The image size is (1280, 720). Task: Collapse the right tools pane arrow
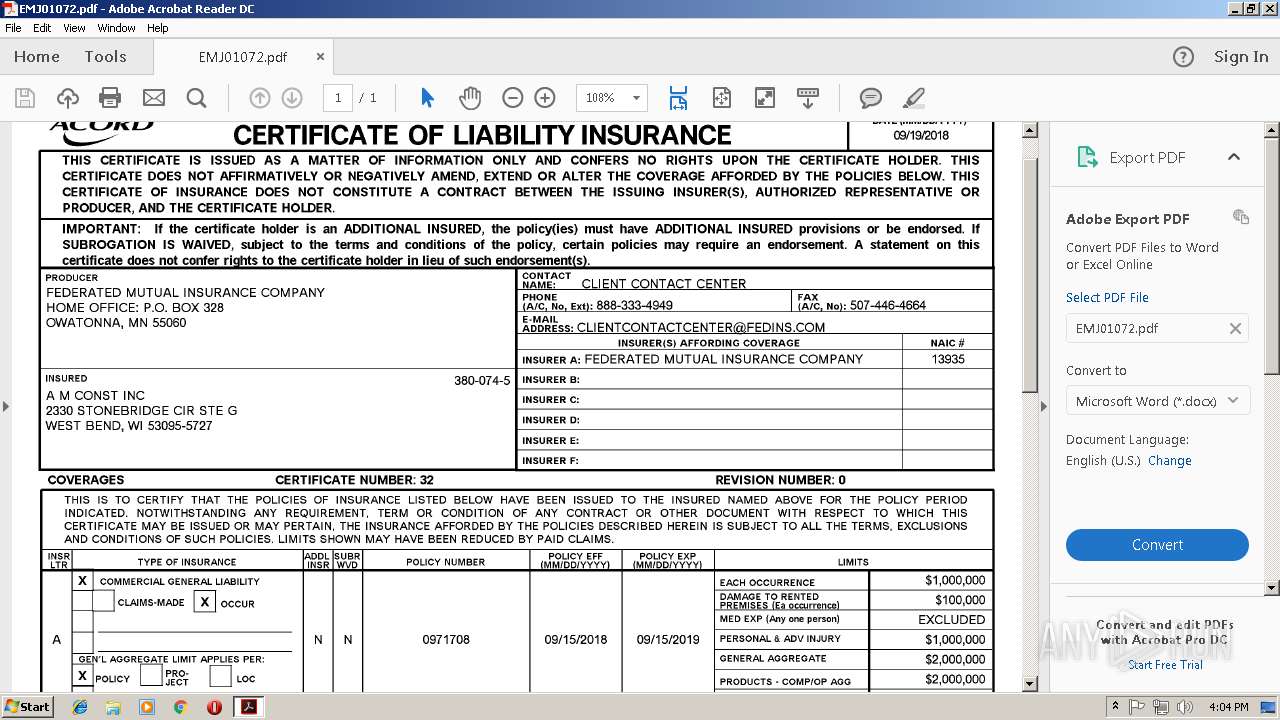1044,406
